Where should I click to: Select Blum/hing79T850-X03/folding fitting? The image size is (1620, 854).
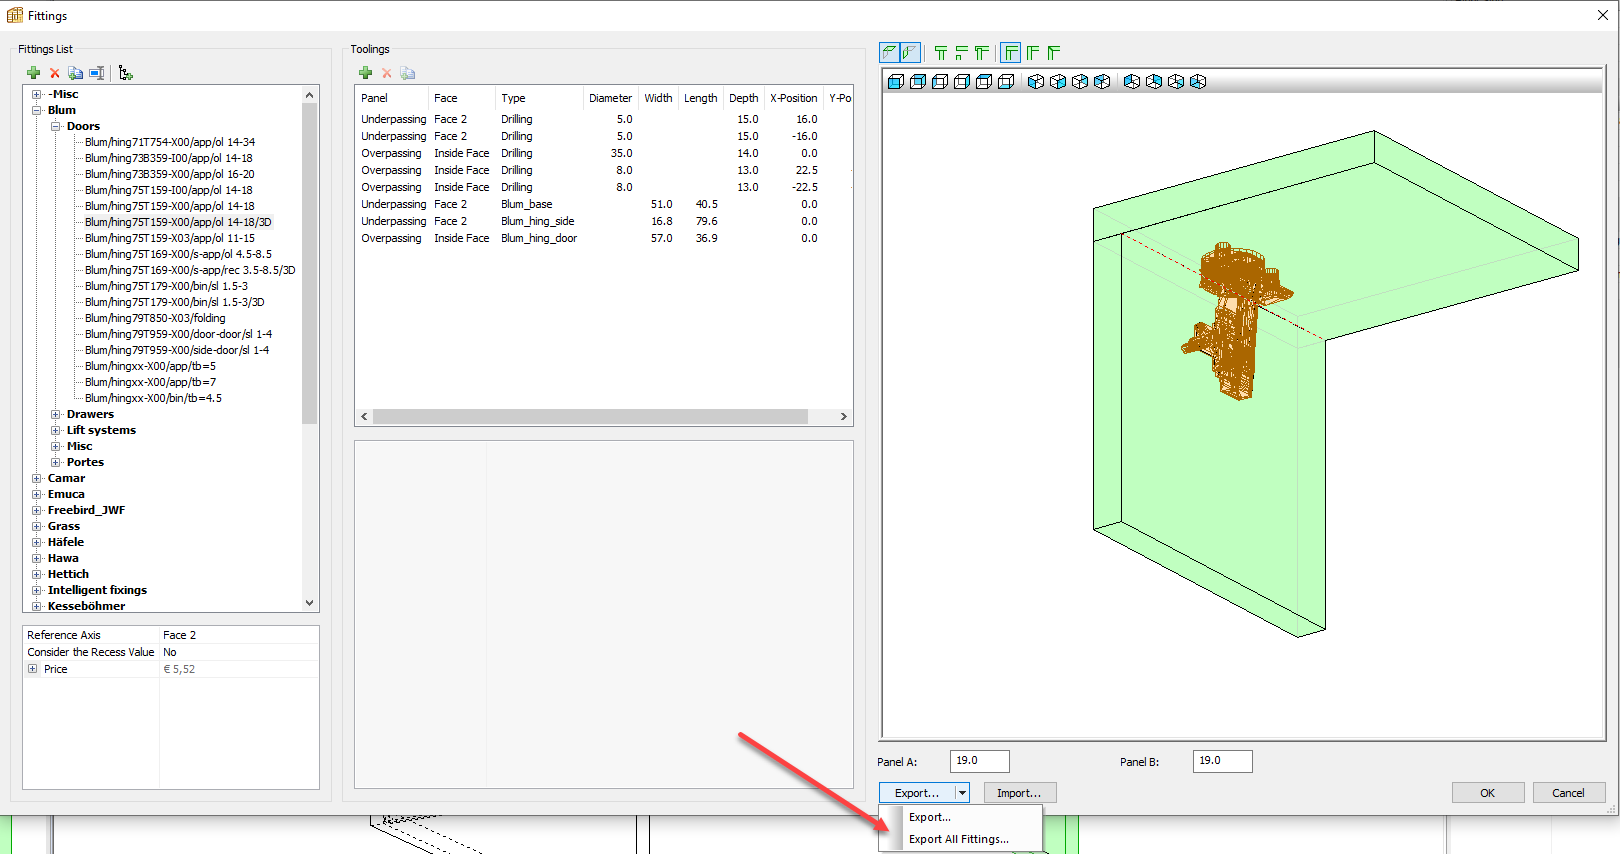[155, 319]
